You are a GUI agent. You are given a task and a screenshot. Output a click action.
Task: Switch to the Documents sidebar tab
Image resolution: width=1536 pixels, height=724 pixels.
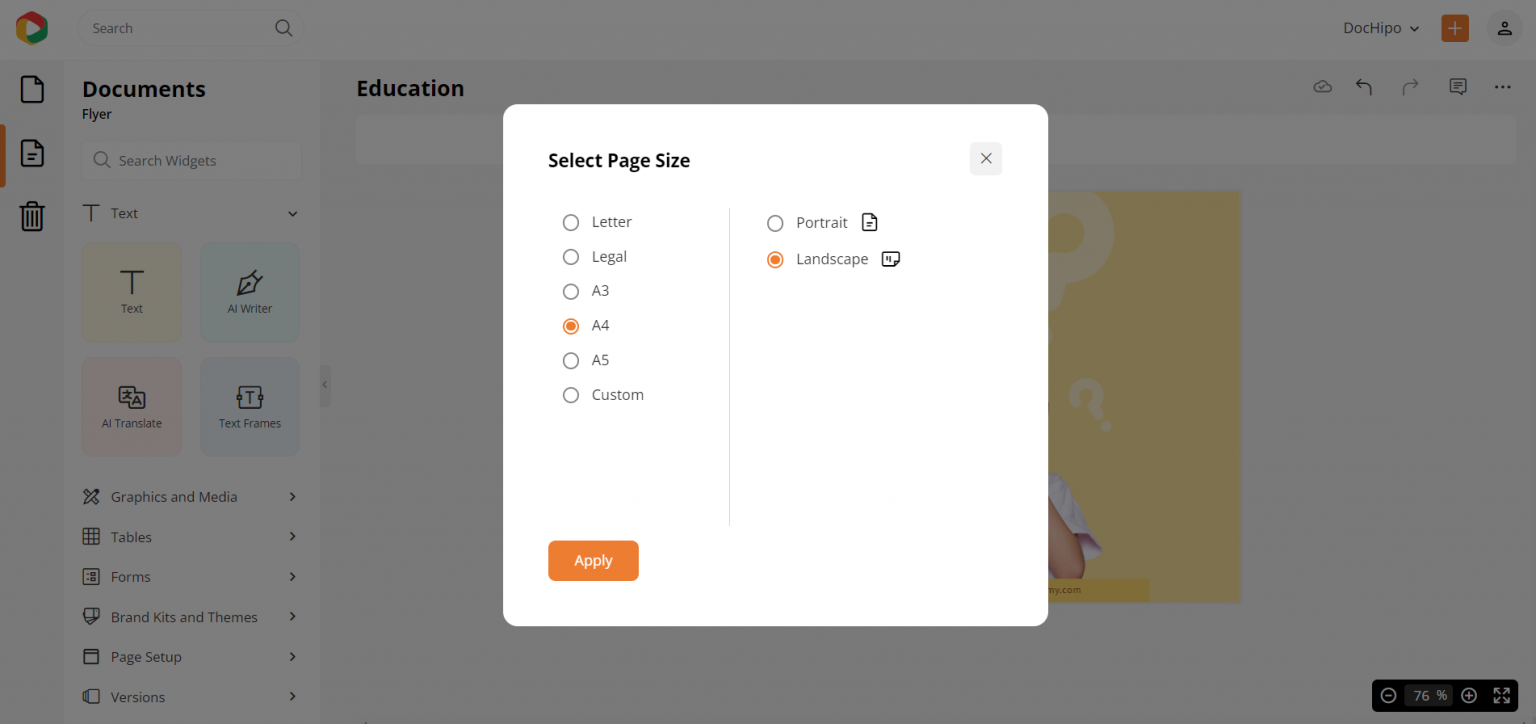click(x=32, y=89)
